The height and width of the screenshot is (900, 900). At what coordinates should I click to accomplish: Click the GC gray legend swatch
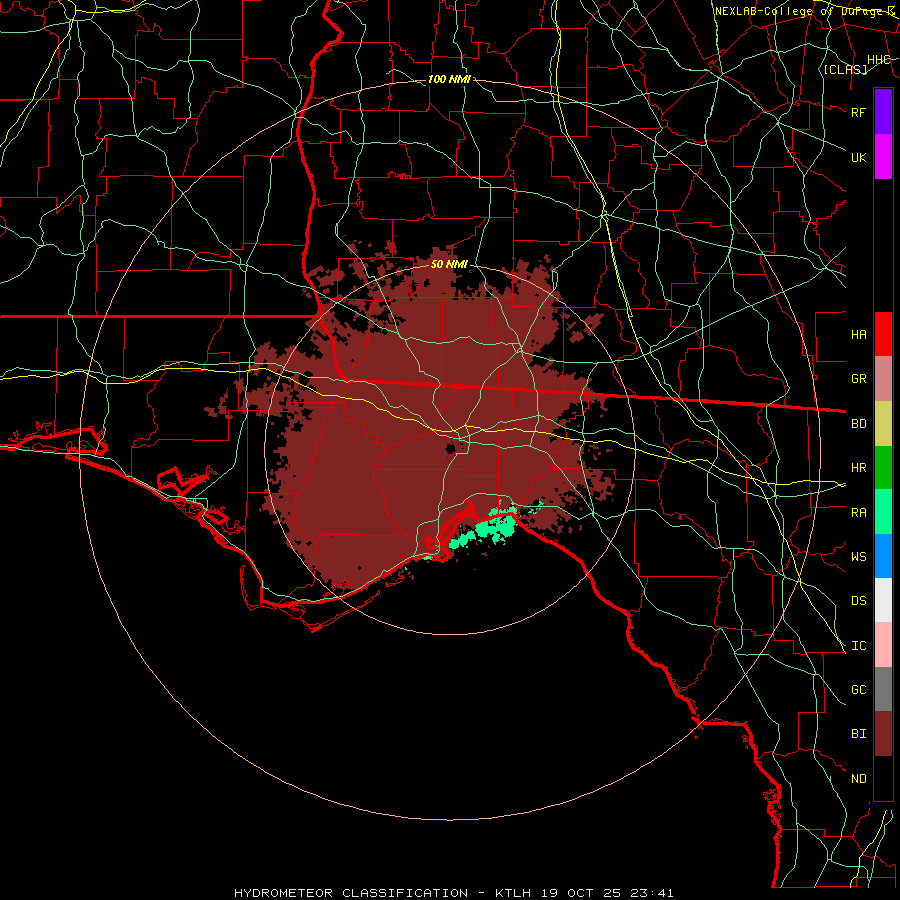click(x=883, y=689)
